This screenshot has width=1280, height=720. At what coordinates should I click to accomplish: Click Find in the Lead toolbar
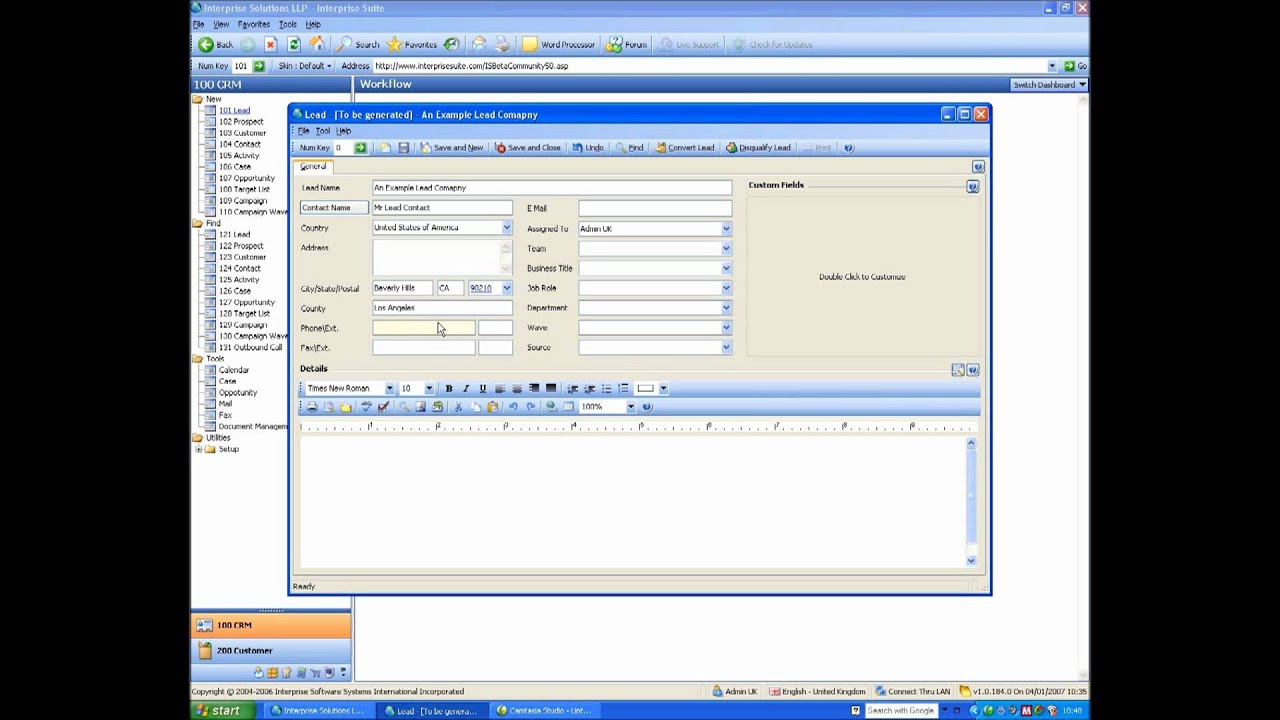pos(629,148)
